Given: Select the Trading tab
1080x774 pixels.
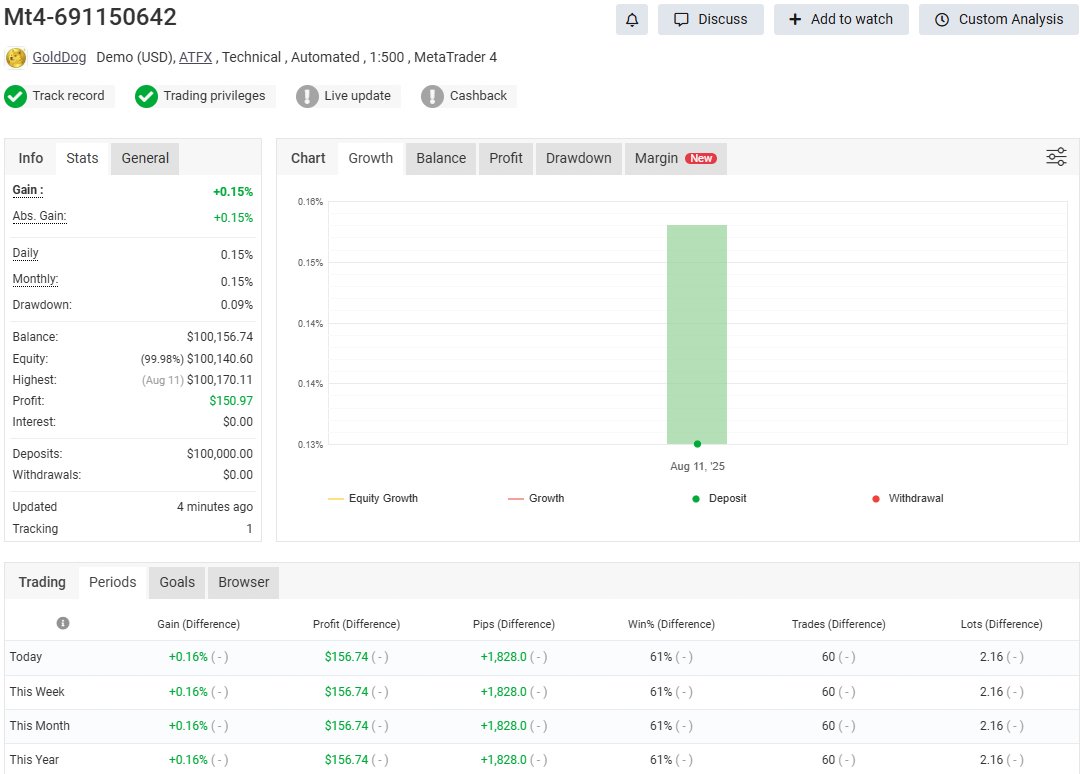Looking at the screenshot, I should coord(42,583).
